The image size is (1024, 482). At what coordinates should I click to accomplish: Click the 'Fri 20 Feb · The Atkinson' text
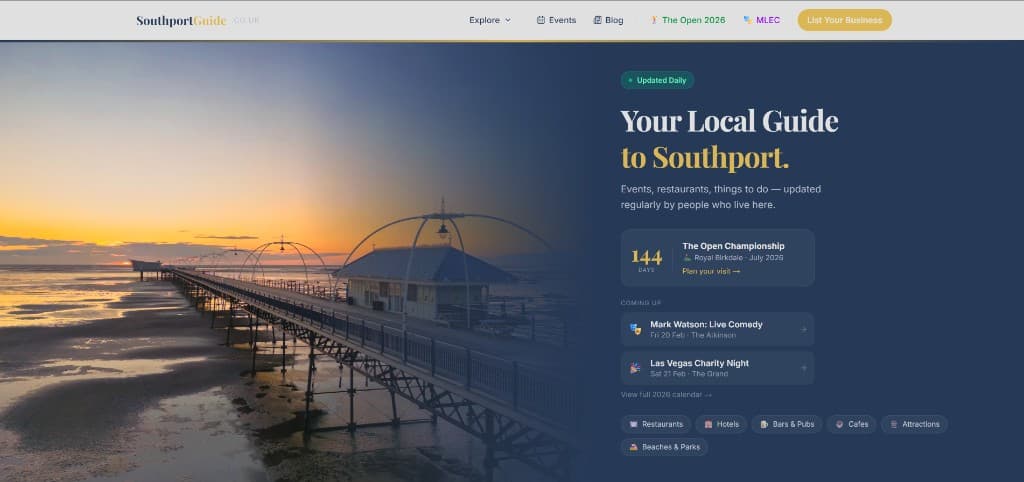[x=693, y=335]
